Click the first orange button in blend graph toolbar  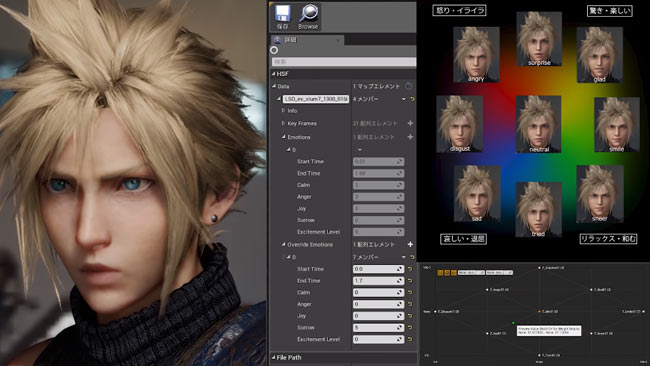(440, 272)
